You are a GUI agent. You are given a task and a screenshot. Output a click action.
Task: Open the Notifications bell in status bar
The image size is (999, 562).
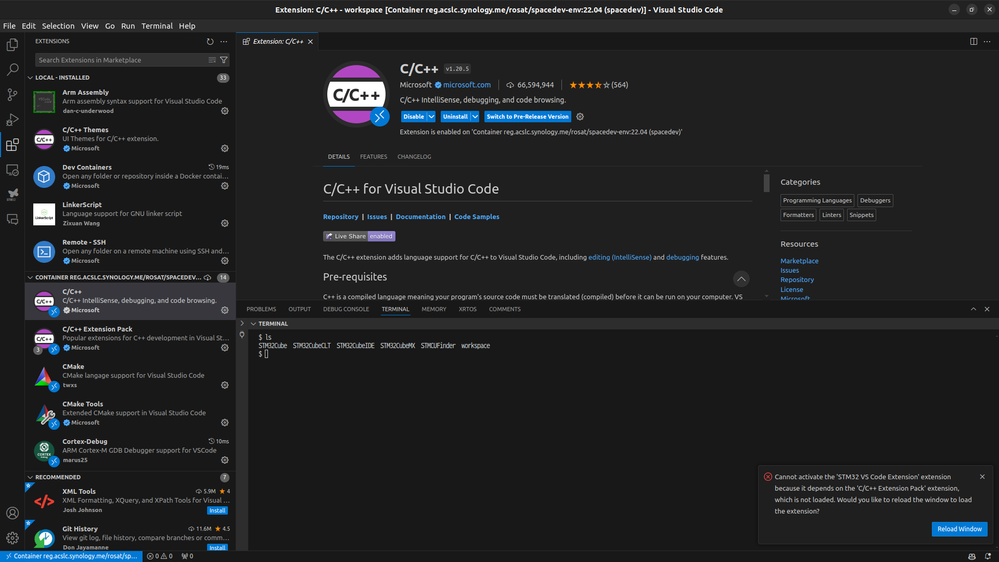coord(988,556)
